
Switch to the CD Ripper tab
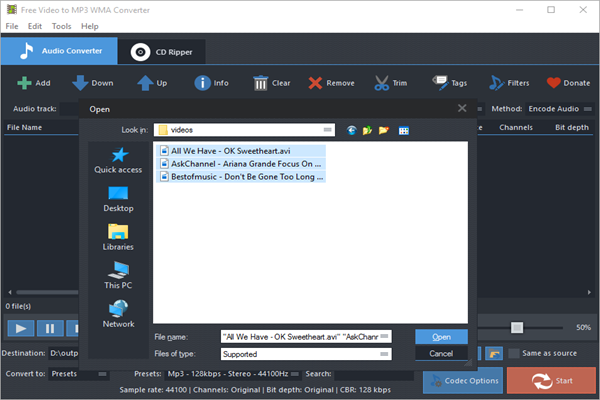point(166,51)
